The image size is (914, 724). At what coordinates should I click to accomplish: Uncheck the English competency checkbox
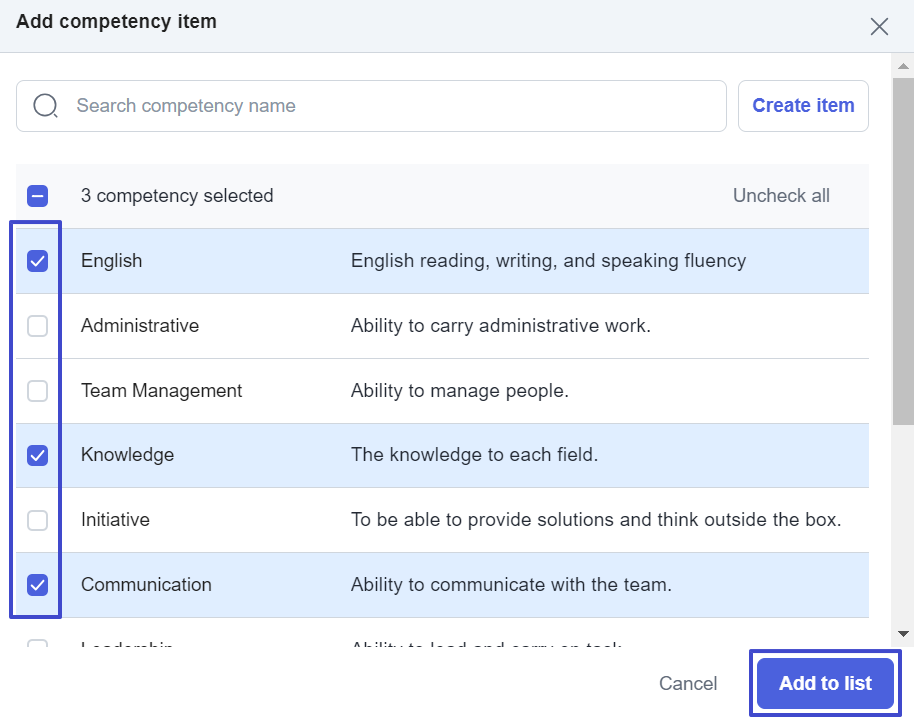pyautogui.click(x=37, y=261)
